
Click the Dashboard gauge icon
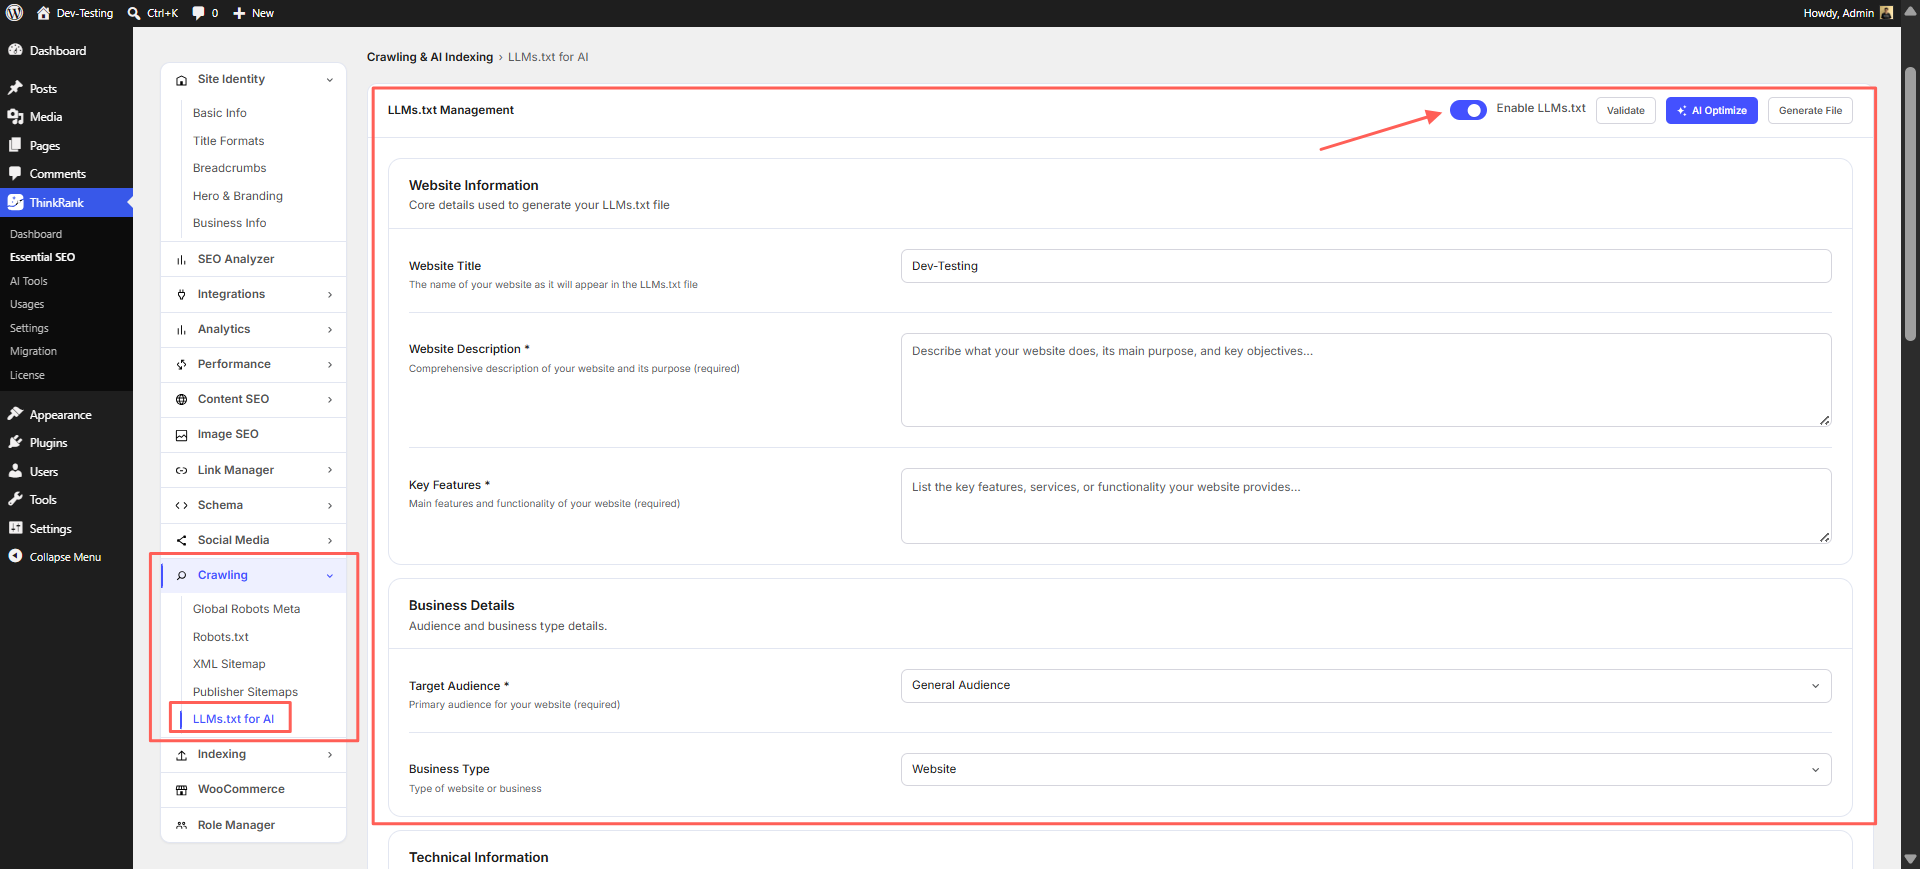tap(15, 50)
